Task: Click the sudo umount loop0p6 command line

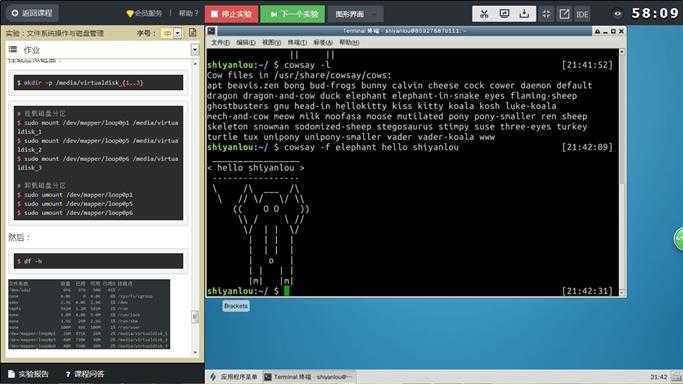Action: pos(75,212)
